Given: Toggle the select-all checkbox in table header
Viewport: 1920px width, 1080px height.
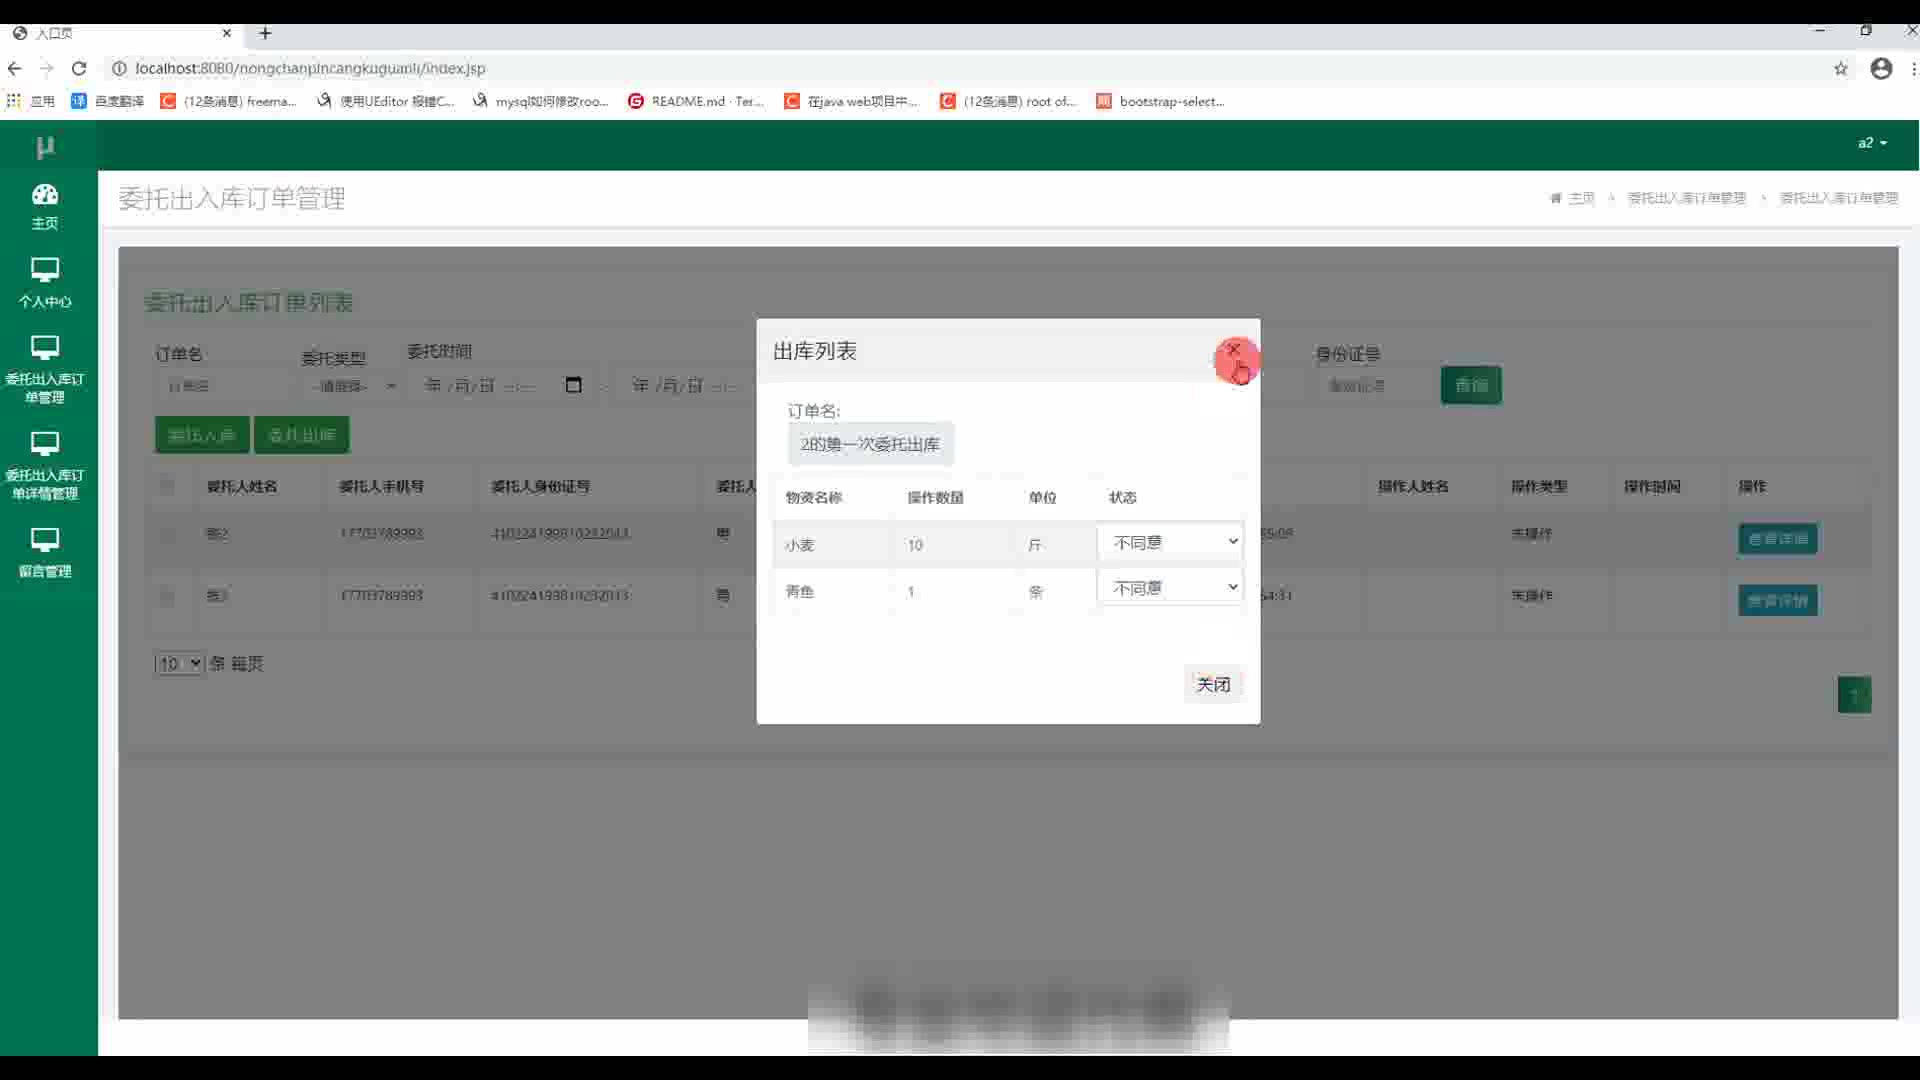Looking at the screenshot, I should point(167,486).
